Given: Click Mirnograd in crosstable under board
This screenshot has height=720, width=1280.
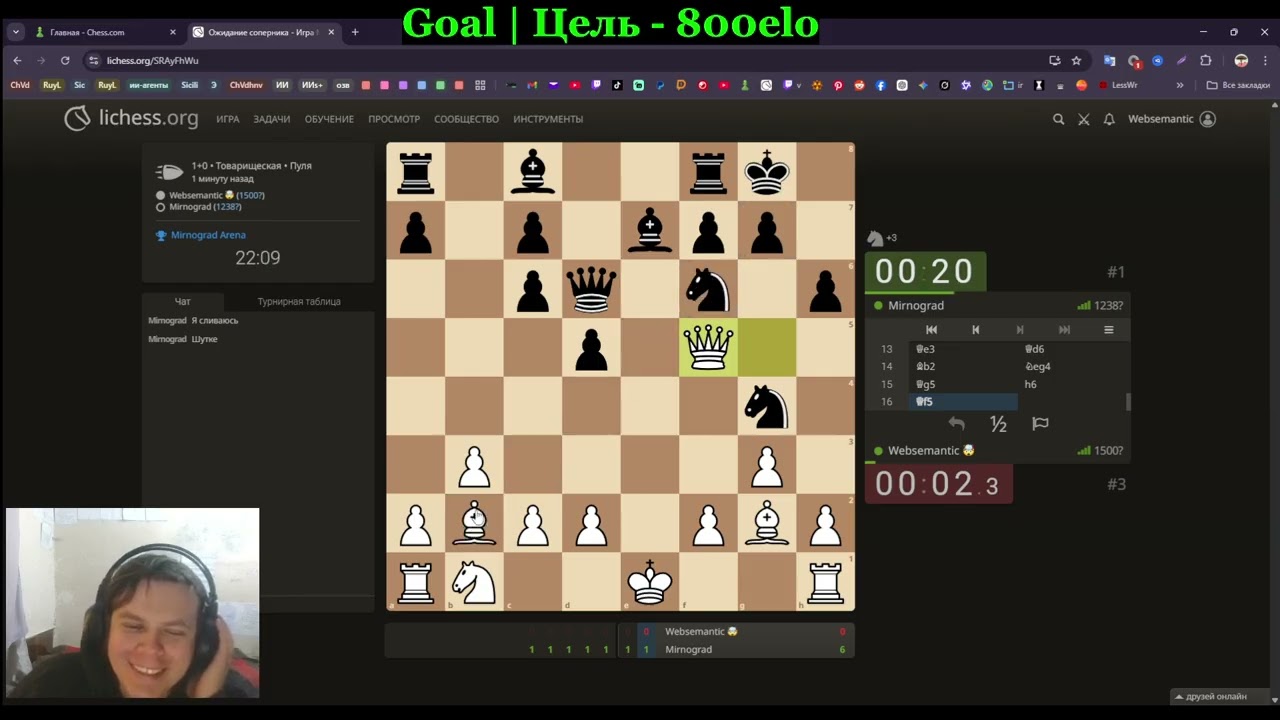Looking at the screenshot, I should 688,650.
